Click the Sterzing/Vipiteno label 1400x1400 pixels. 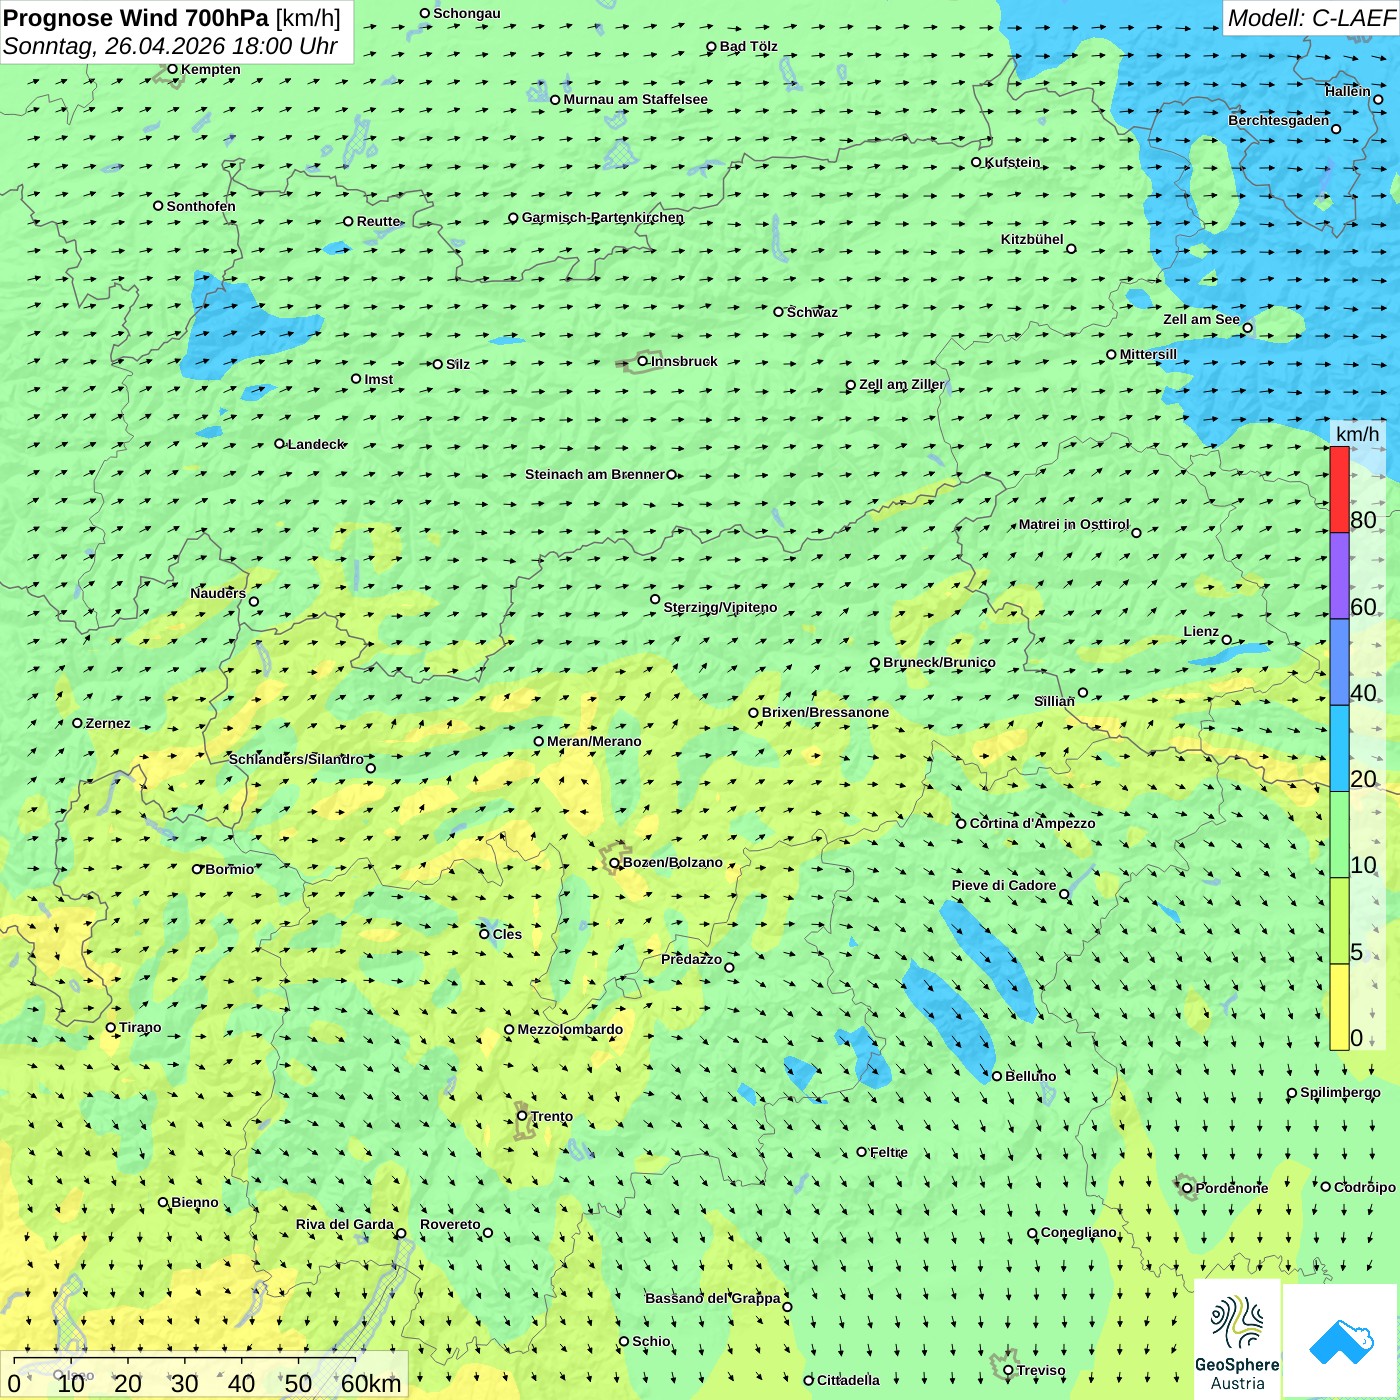(x=721, y=607)
